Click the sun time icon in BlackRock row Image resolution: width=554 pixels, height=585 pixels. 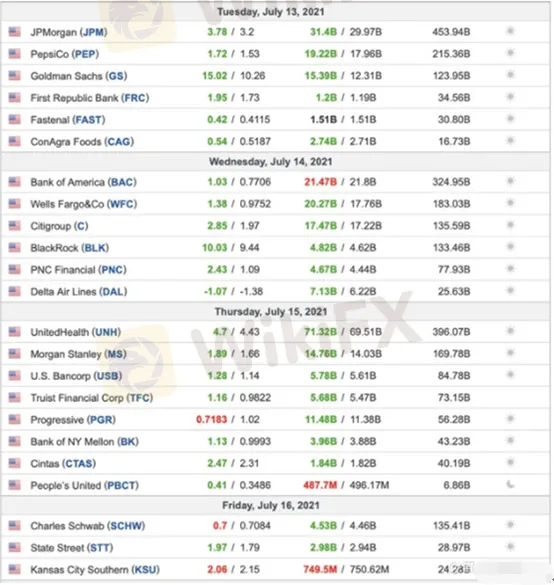510,247
